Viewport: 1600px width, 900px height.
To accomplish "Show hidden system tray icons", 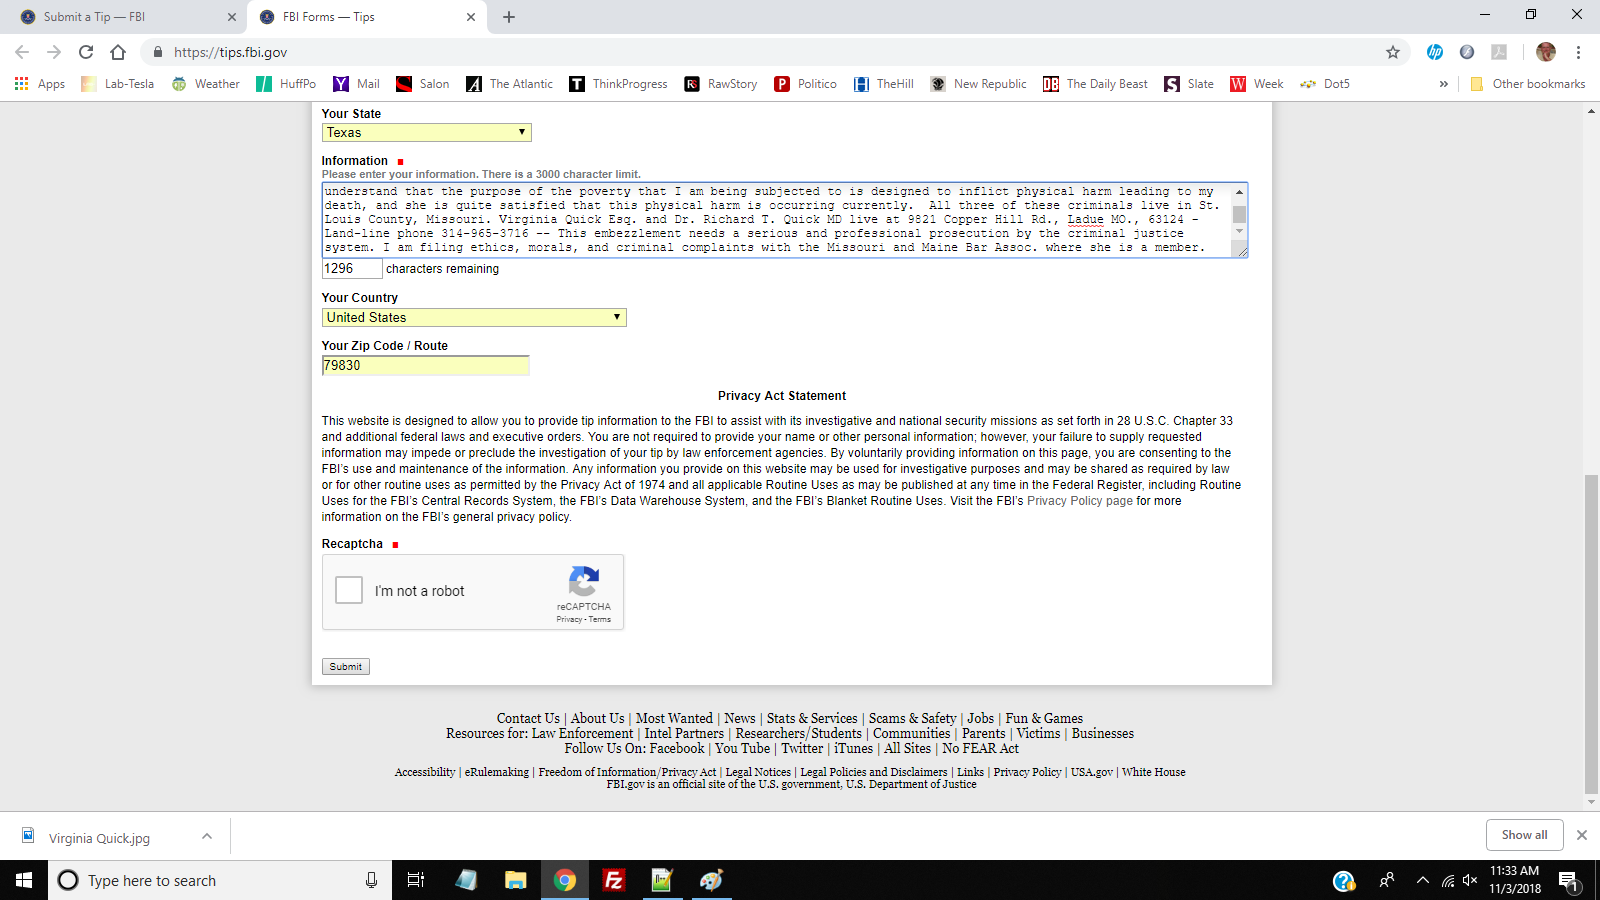I will 1422,880.
